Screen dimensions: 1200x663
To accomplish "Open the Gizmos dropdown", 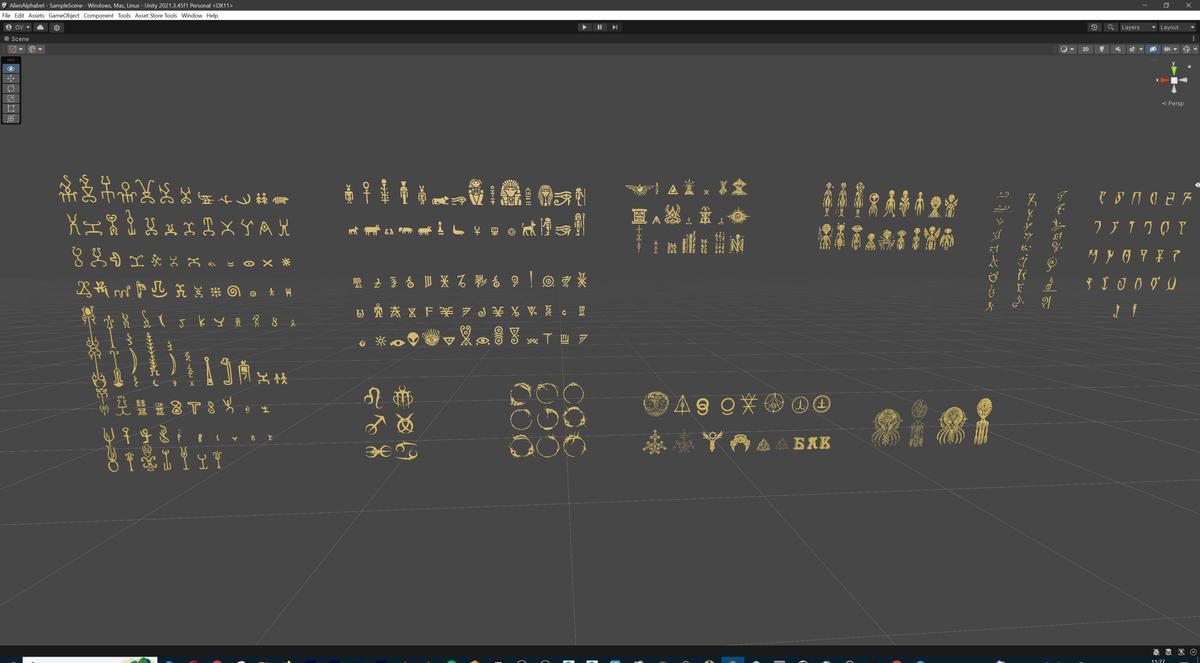I will click(x=1187, y=49).
